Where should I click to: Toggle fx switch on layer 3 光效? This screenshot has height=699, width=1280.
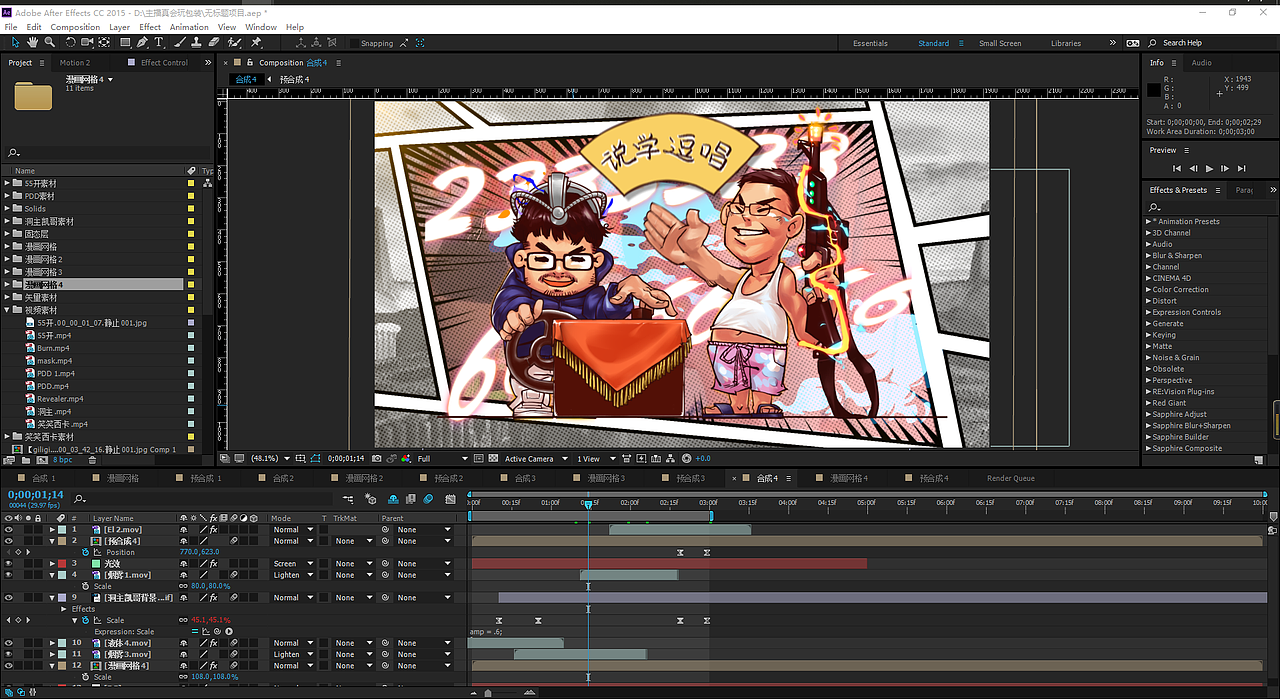click(213, 564)
